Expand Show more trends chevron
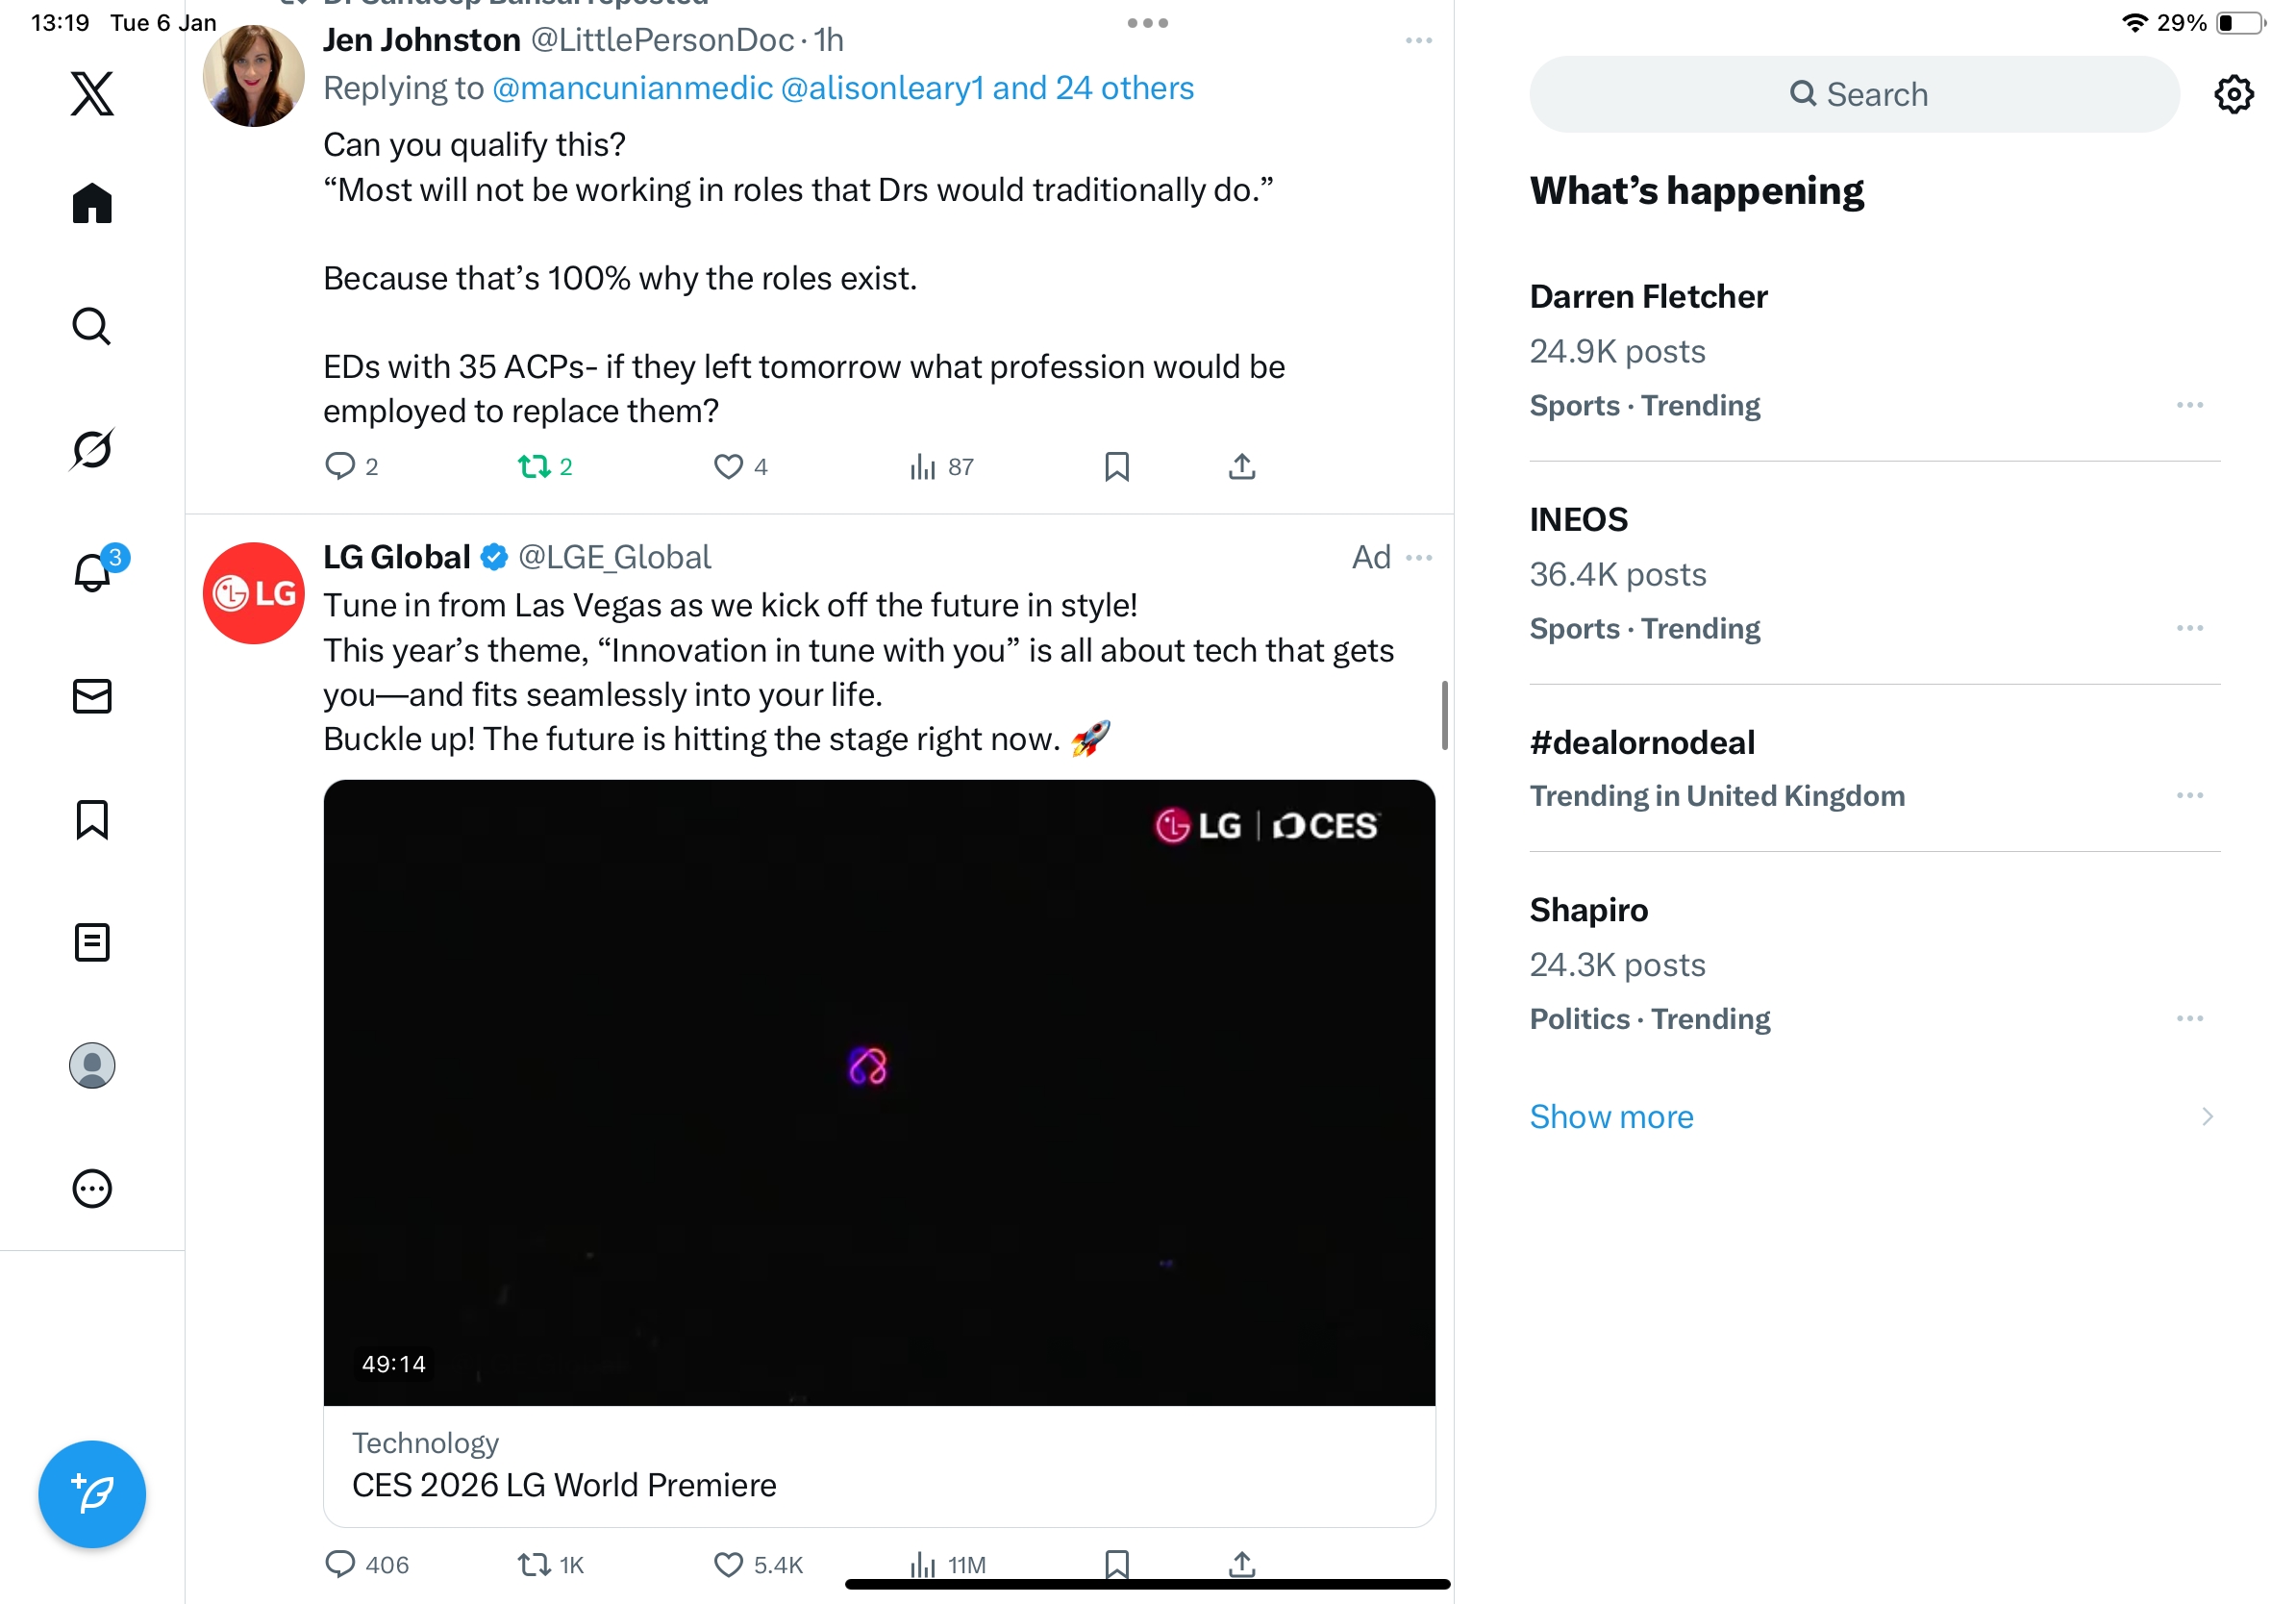Viewport: 2296px width, 1604px height. (2207, 1116)
